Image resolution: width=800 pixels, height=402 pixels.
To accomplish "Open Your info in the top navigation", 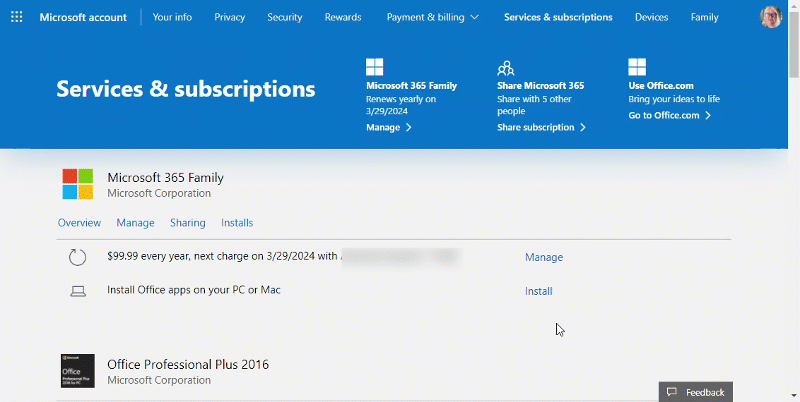I will click(x=172, y=17).
